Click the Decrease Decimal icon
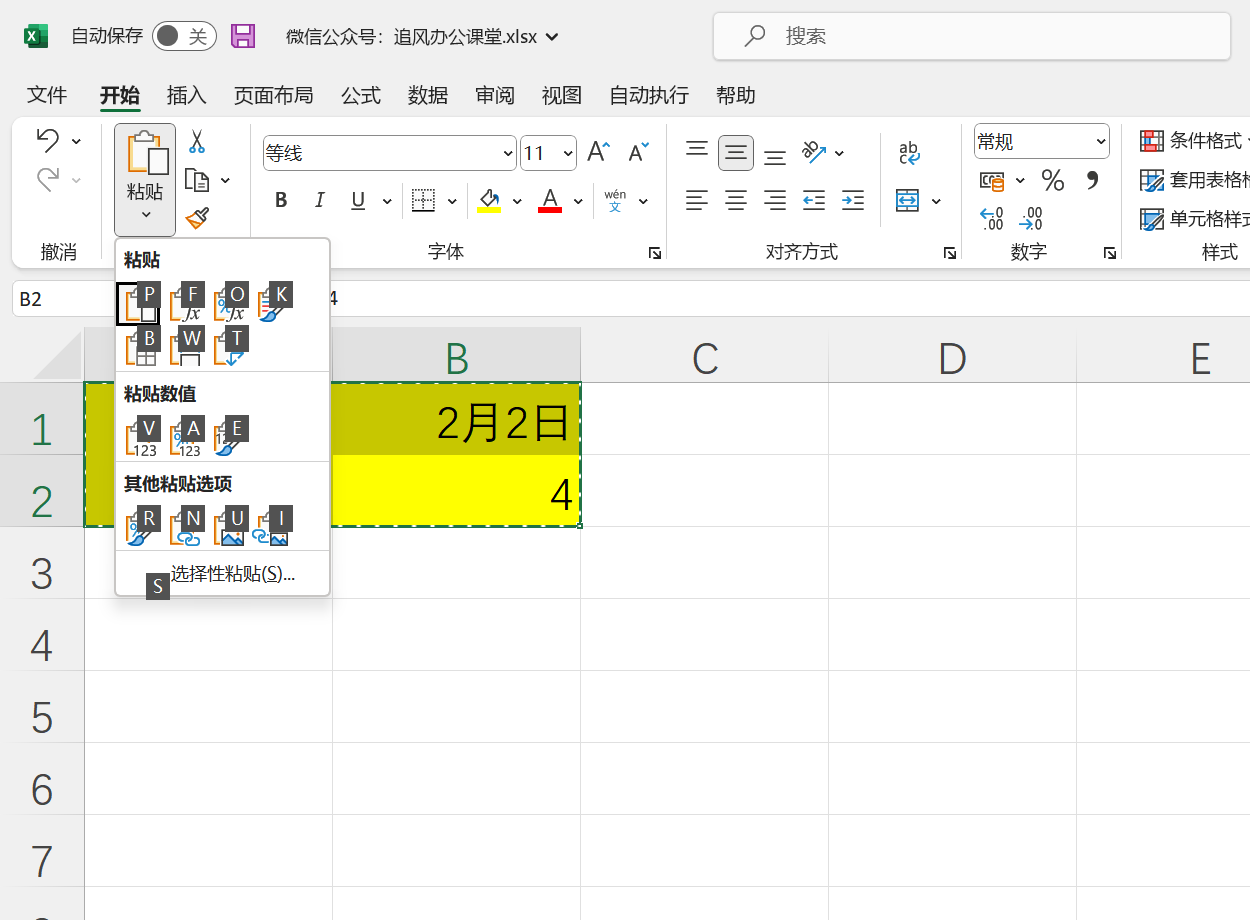 (1031, 218)
